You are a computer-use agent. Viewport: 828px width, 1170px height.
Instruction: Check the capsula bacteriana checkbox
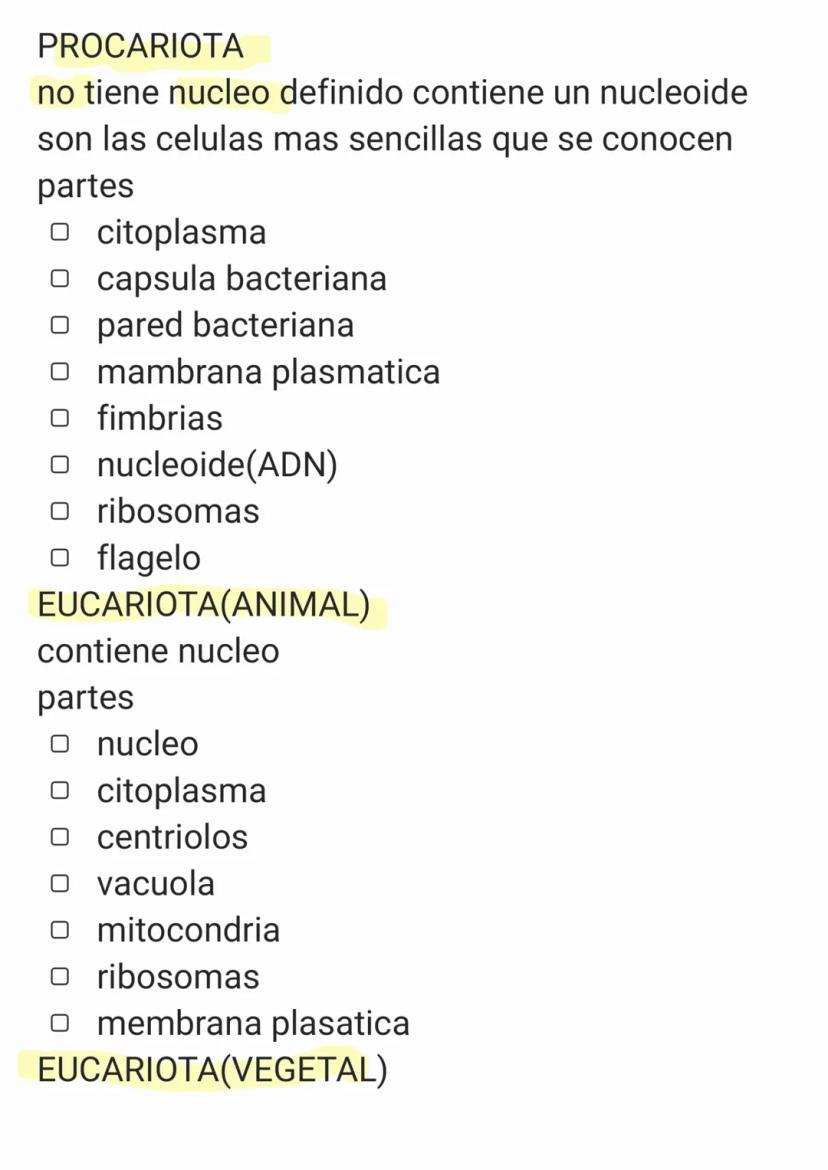[60, 279]
